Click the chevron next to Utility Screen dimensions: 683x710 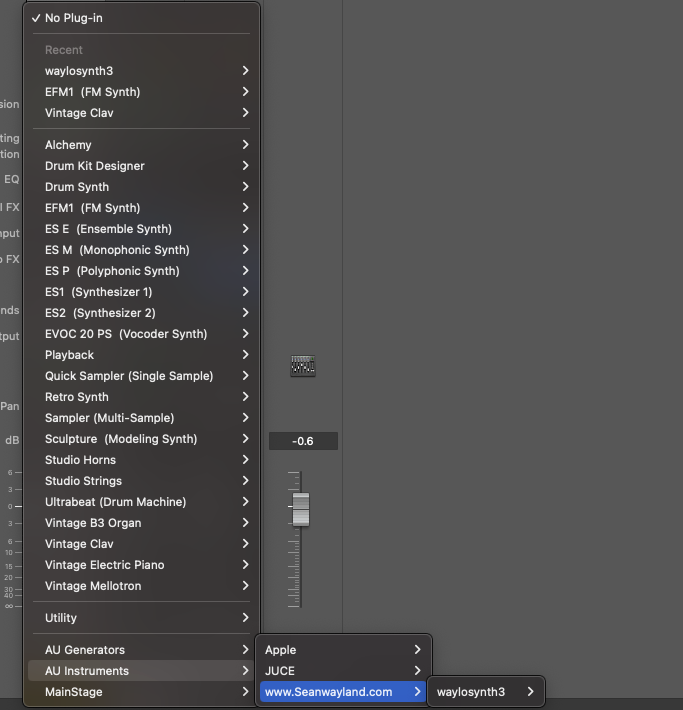pos(245,618)
